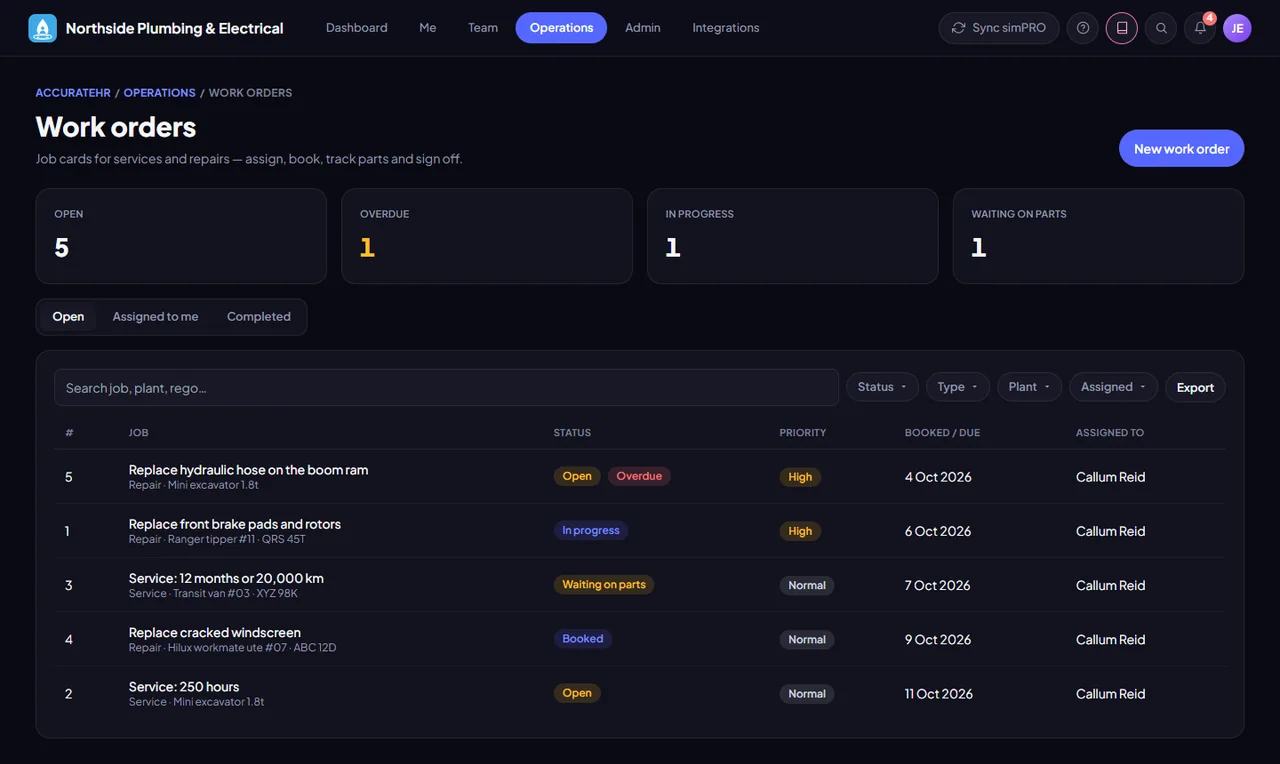Click the pink-outlined book icon

[x=1122, y=28]
